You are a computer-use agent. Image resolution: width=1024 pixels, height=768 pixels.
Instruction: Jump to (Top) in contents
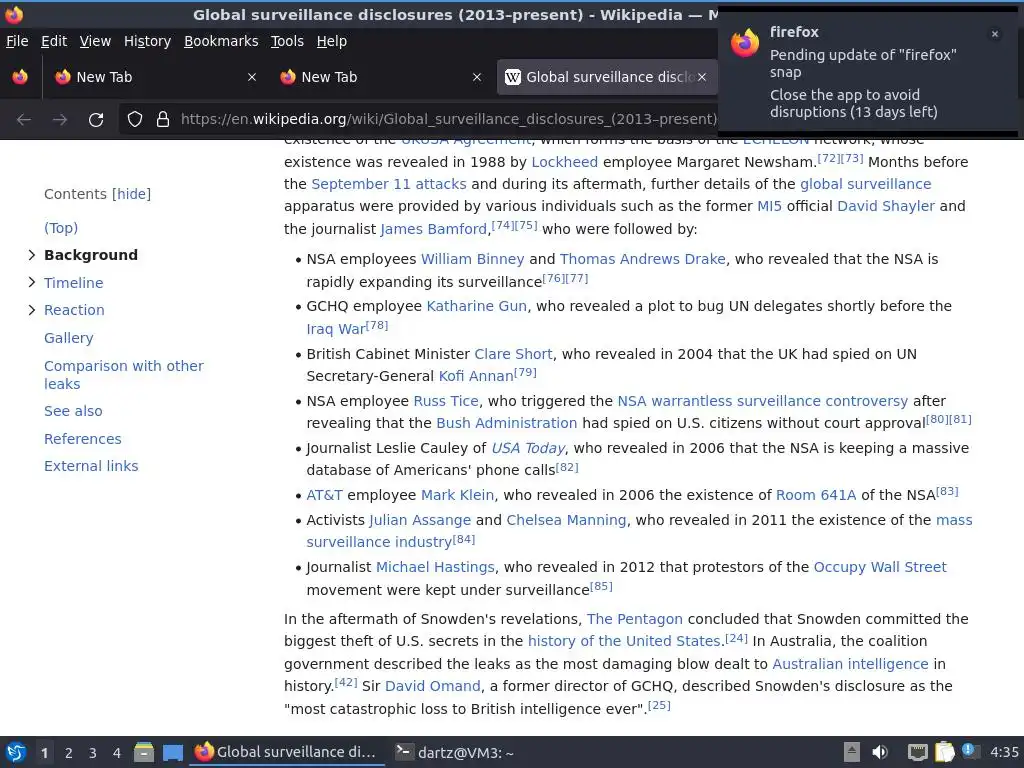click(x=61, y=228)
